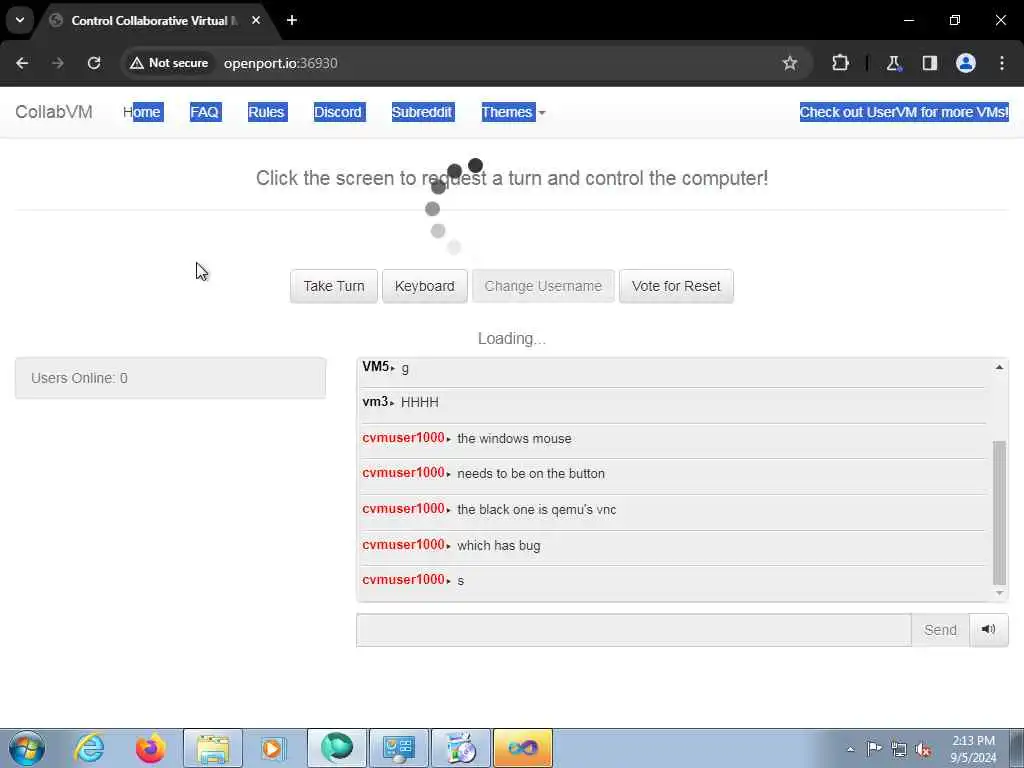Viewport: 1024px width, 768px height.
Task: Open Windows Explorer from the taskbar
Action: click(x=213, y=748)
